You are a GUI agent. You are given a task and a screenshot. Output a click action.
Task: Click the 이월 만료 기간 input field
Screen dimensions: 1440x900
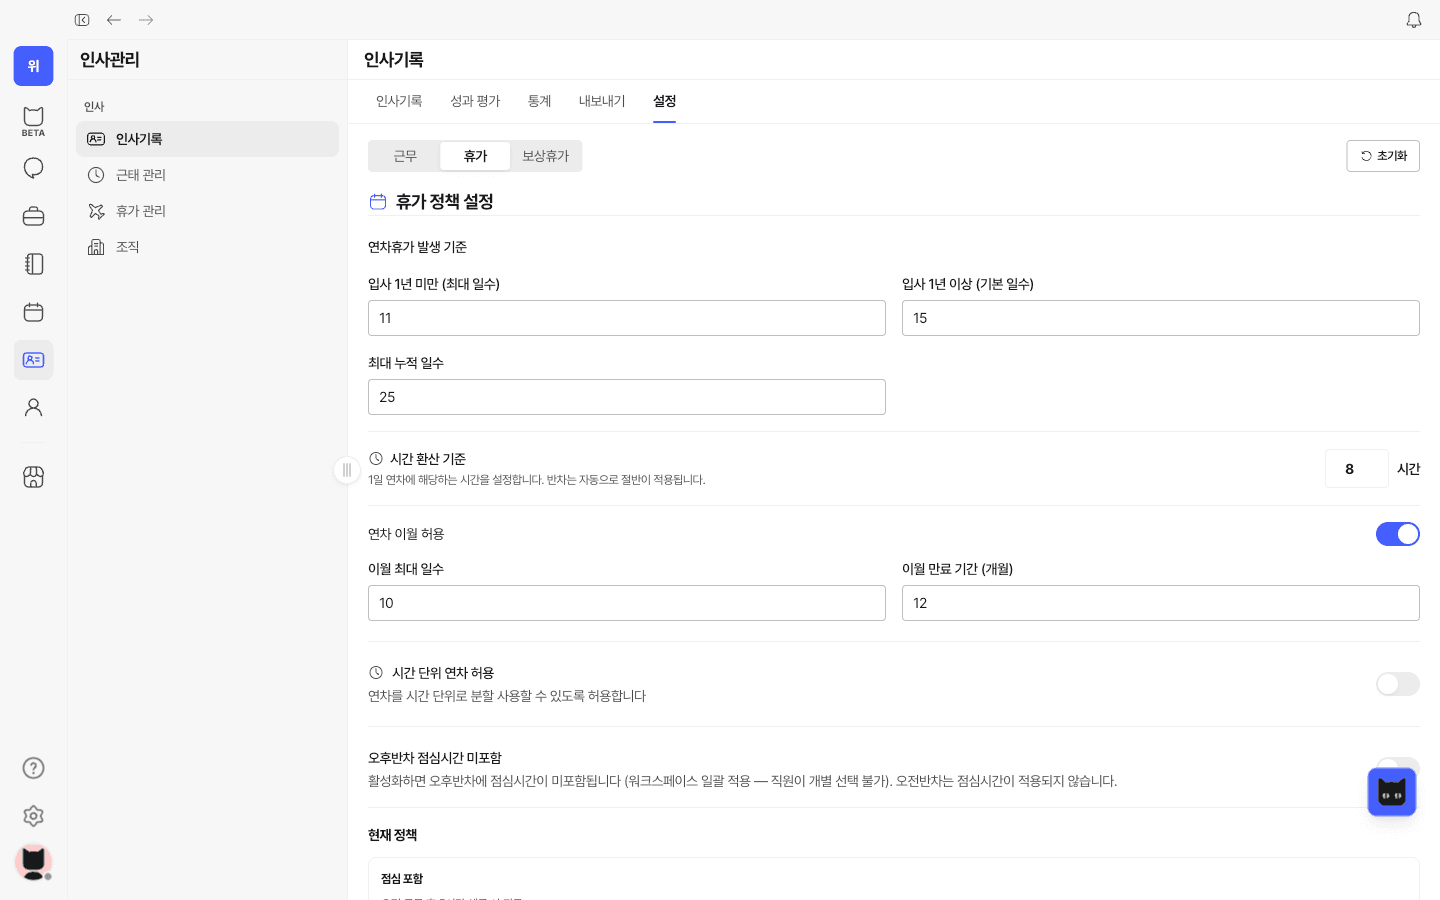coord(1161,603)
